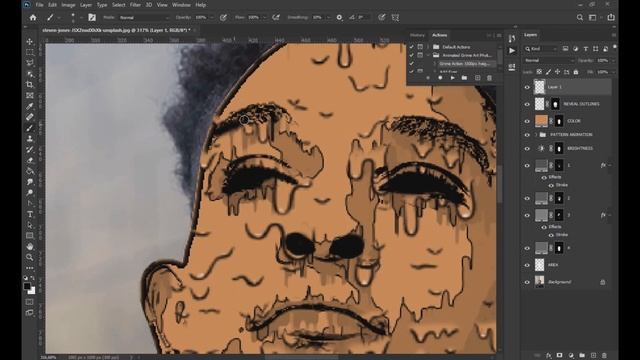This screenshot has width=640, height=360.
Task: Open the brush settings panel icon
Action: pyautogui.click(x=92, y=18)
